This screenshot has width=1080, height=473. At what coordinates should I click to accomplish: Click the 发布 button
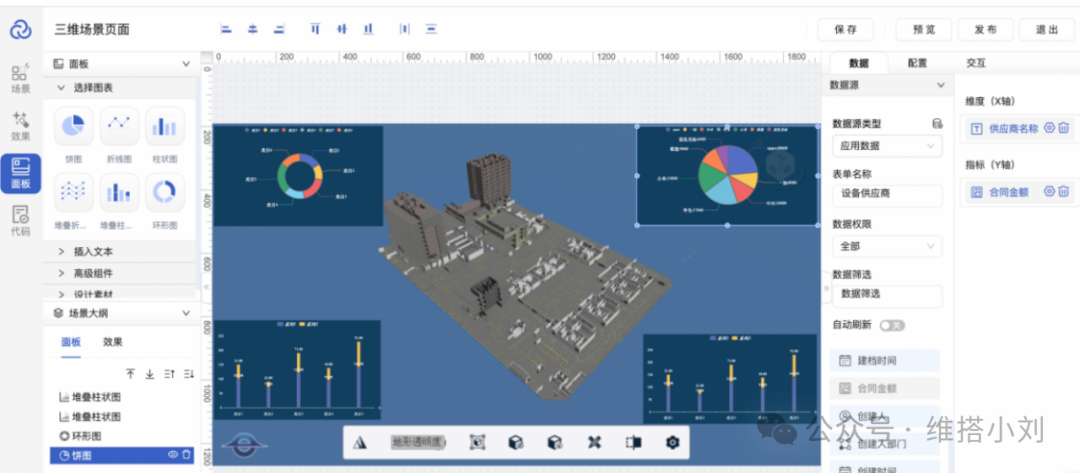(x=985, y=30)
